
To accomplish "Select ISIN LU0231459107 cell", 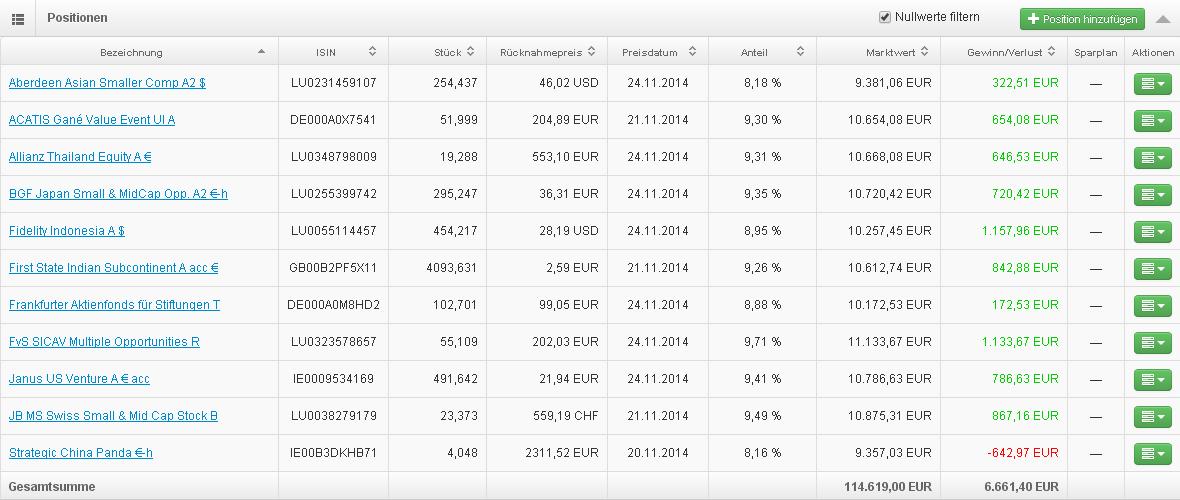I will pos(333,83).
